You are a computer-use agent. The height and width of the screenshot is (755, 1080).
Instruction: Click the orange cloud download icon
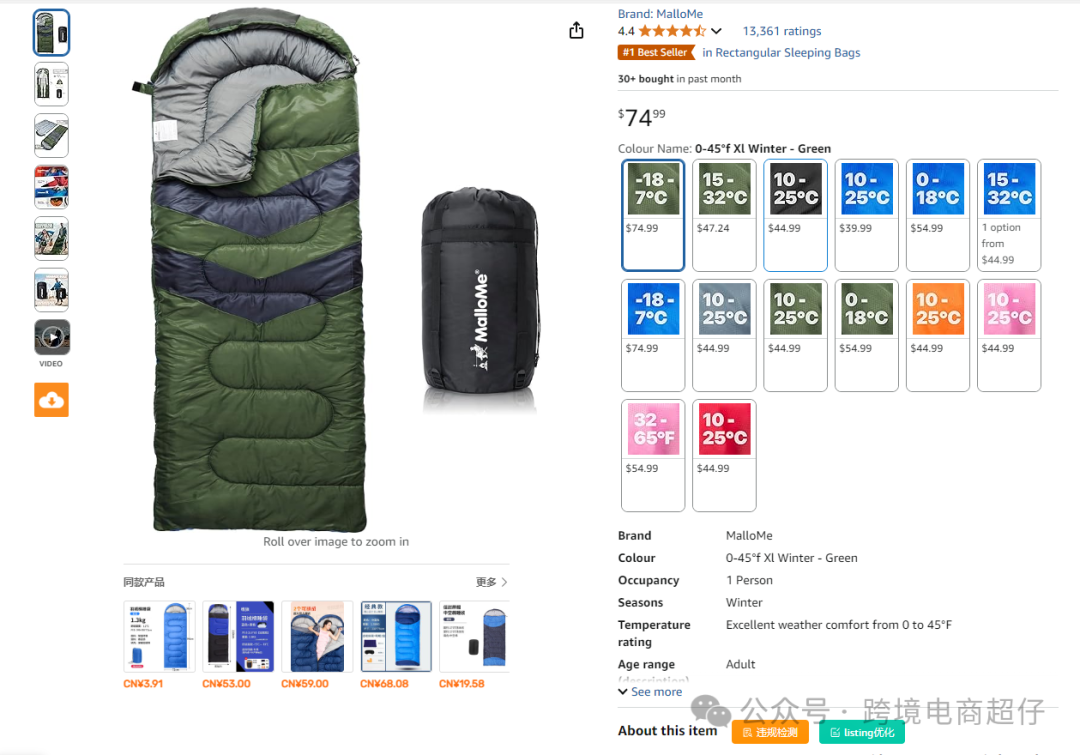tap(52, 400)
